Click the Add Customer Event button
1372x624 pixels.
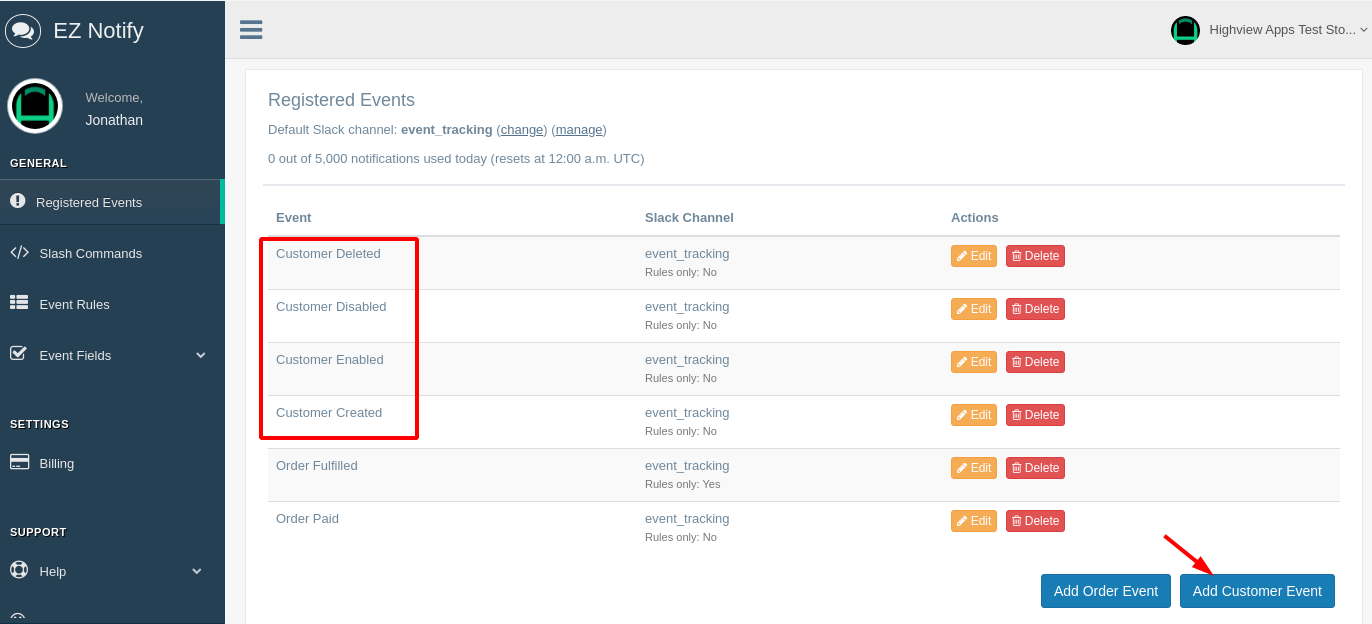coord(1257,591)
